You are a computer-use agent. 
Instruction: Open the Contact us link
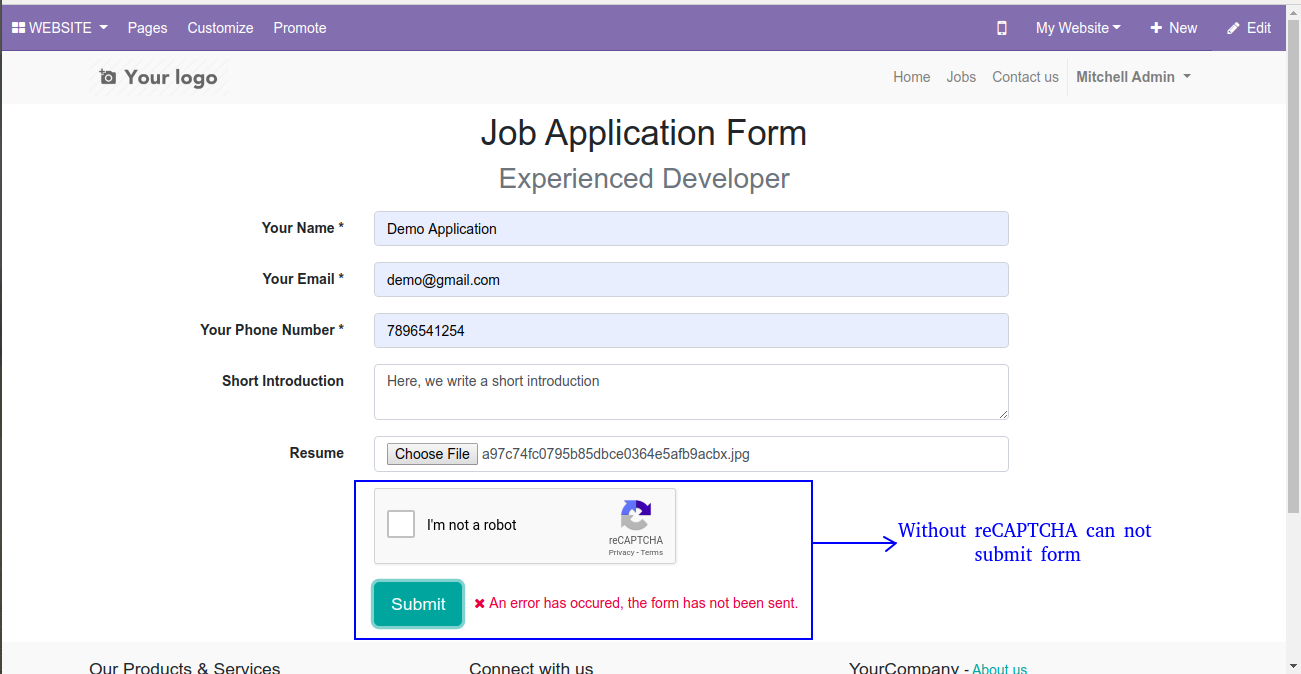coord(1025,77)
